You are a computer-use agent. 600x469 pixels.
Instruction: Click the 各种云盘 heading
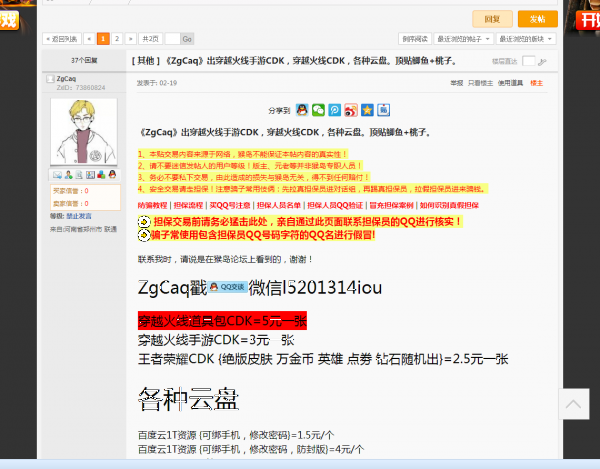tap(189, 399)
